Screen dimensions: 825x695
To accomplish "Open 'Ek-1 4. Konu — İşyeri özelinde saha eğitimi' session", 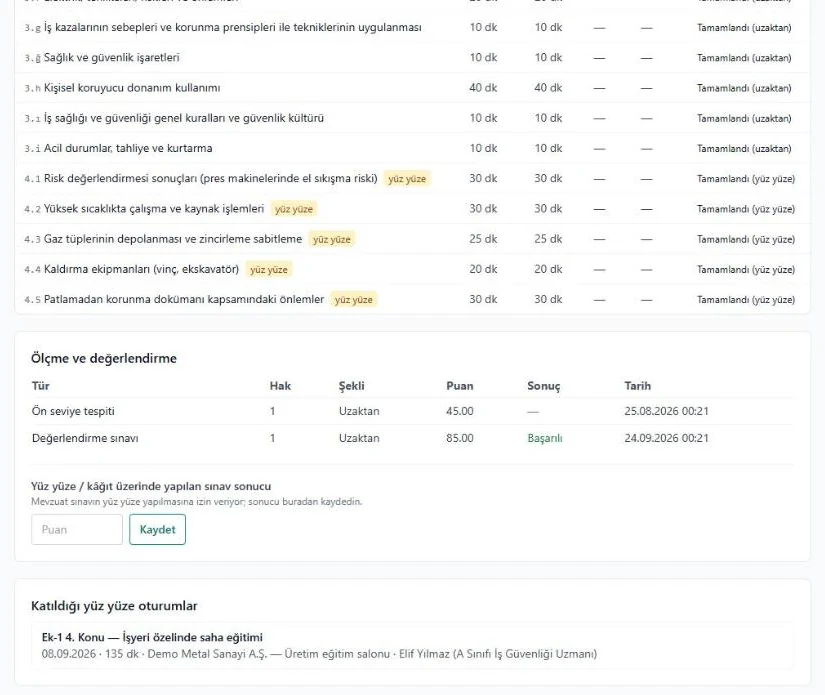I will coord(152,637).
